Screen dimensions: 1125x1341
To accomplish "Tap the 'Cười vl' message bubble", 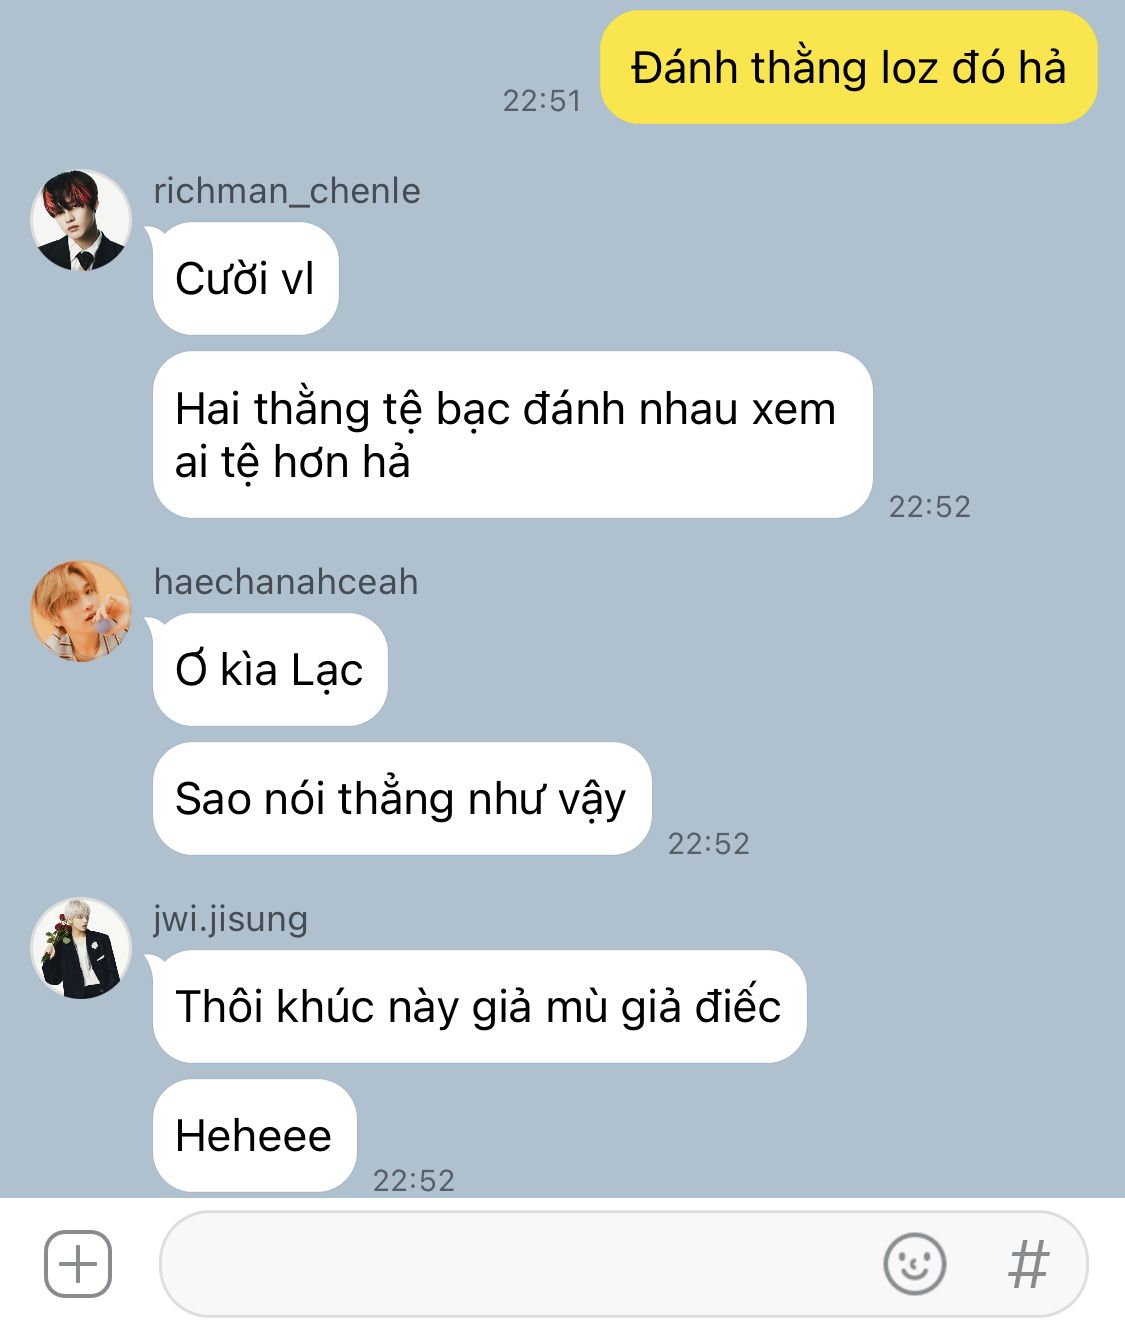I will (x=245, y=279).
